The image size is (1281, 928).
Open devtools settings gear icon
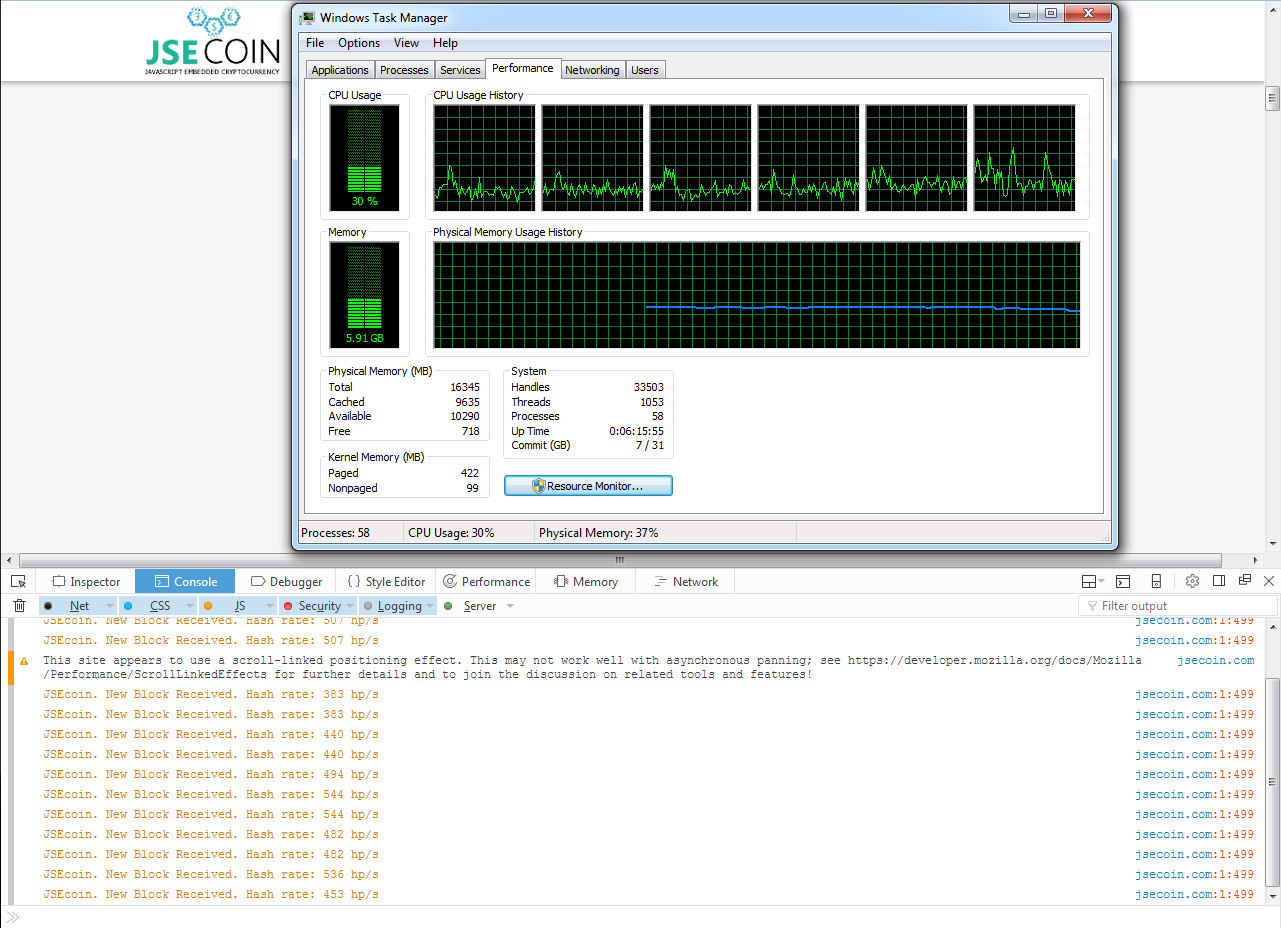pos(1192,581)
